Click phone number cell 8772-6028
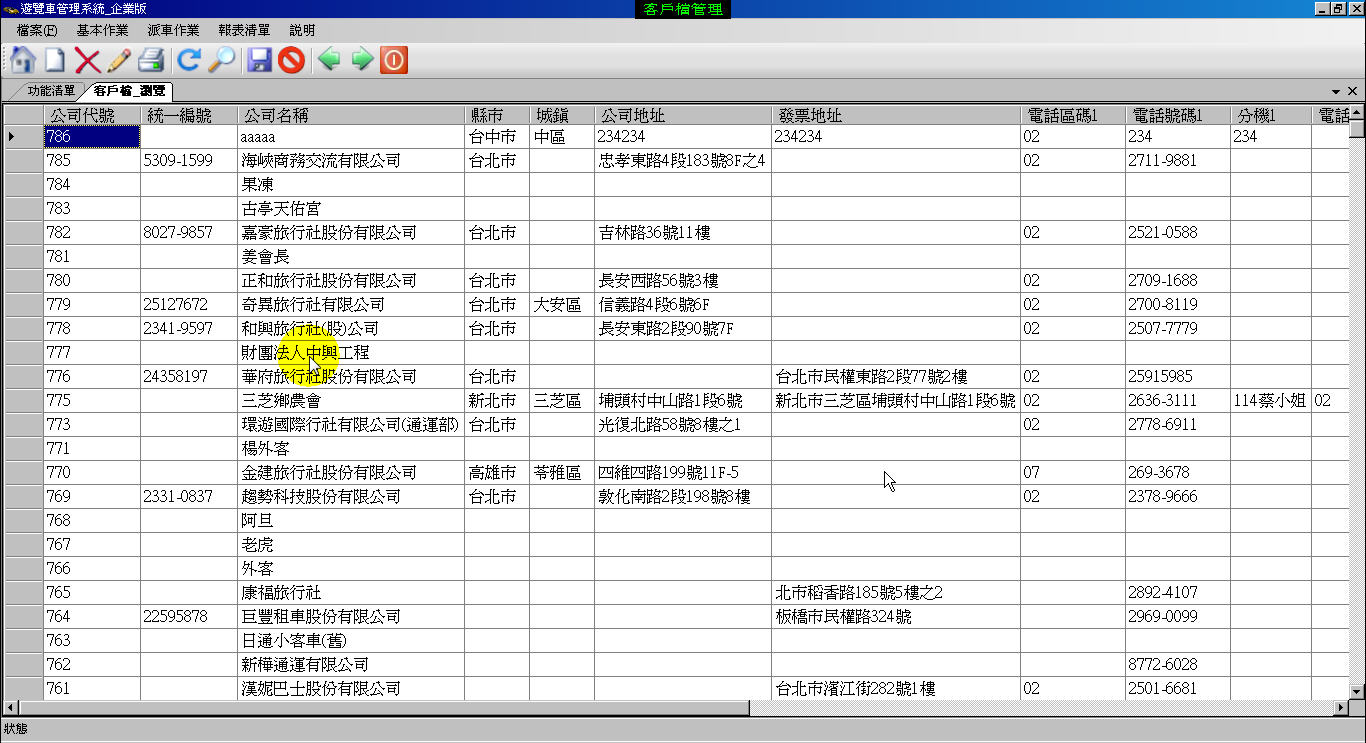 click(1178, 664)
